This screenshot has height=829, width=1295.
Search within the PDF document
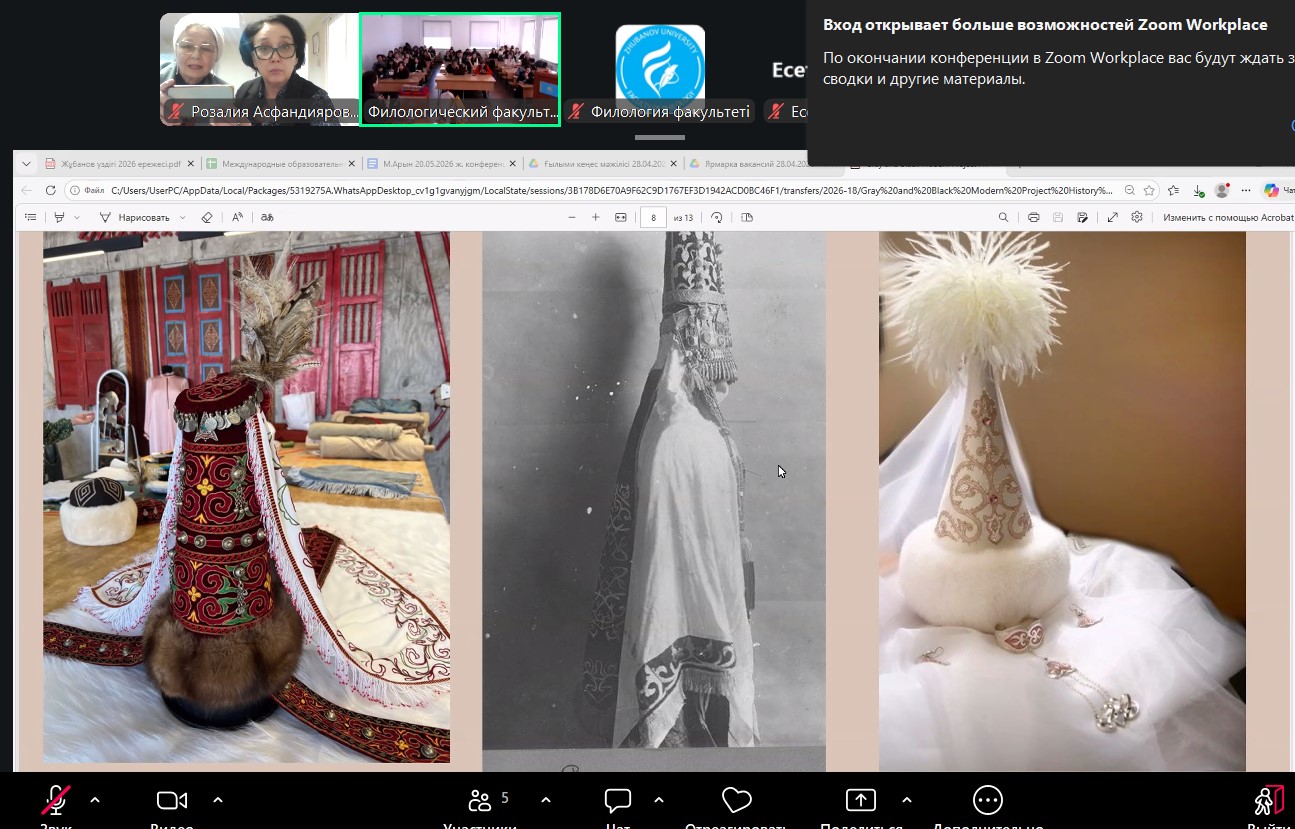click(1003, 217)
